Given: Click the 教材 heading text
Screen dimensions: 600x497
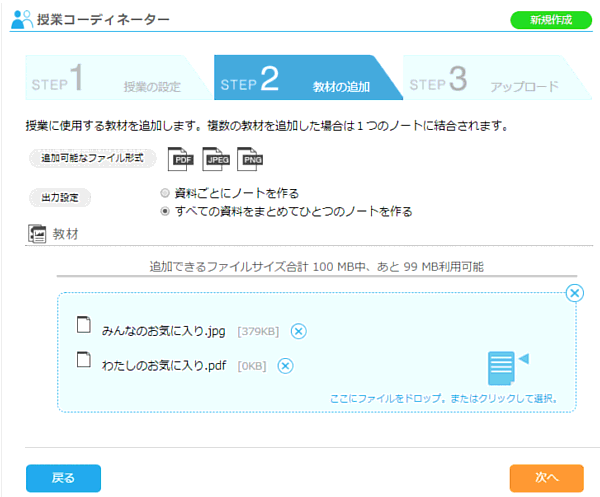Looking at the screenshot, I should tap(65, 234).
